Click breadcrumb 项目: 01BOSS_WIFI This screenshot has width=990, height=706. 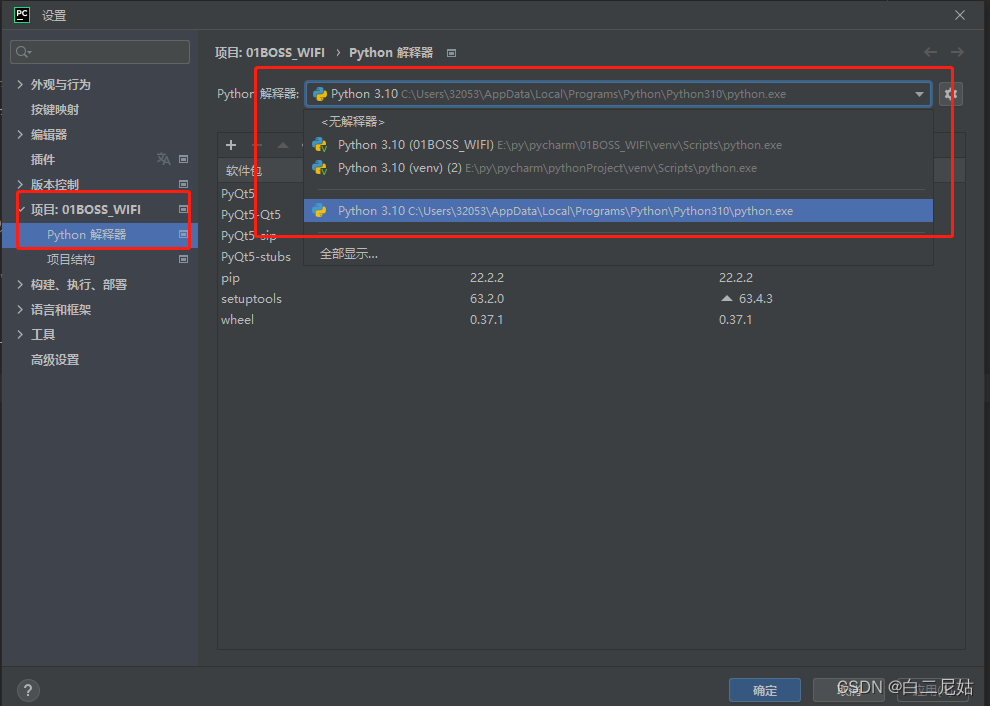(x=270, y=52)
